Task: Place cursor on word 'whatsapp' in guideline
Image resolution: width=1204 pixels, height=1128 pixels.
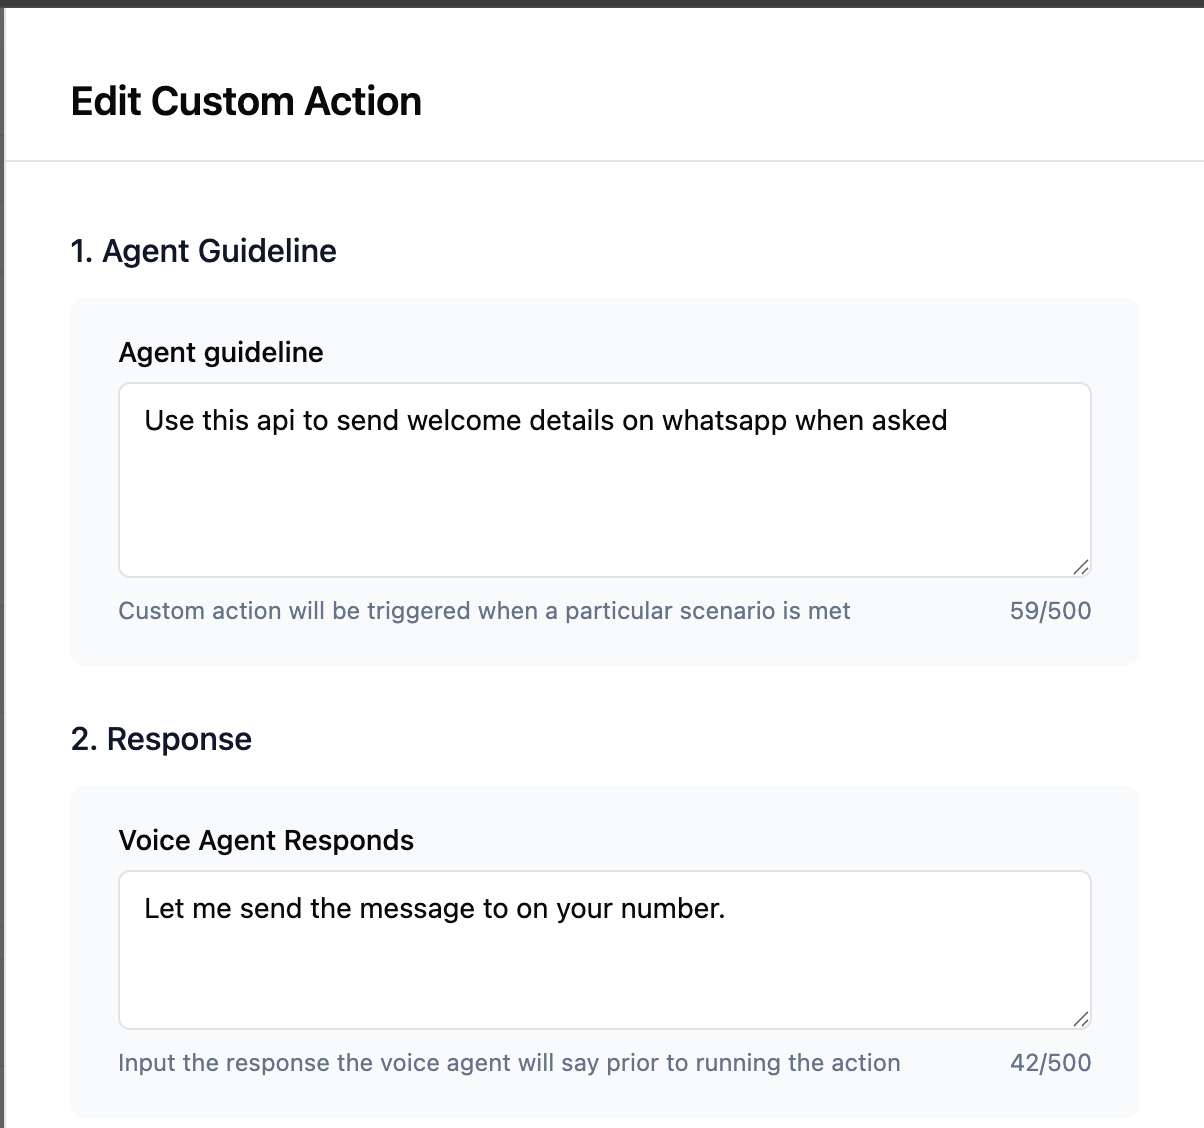Action: [x=724, y=421]
